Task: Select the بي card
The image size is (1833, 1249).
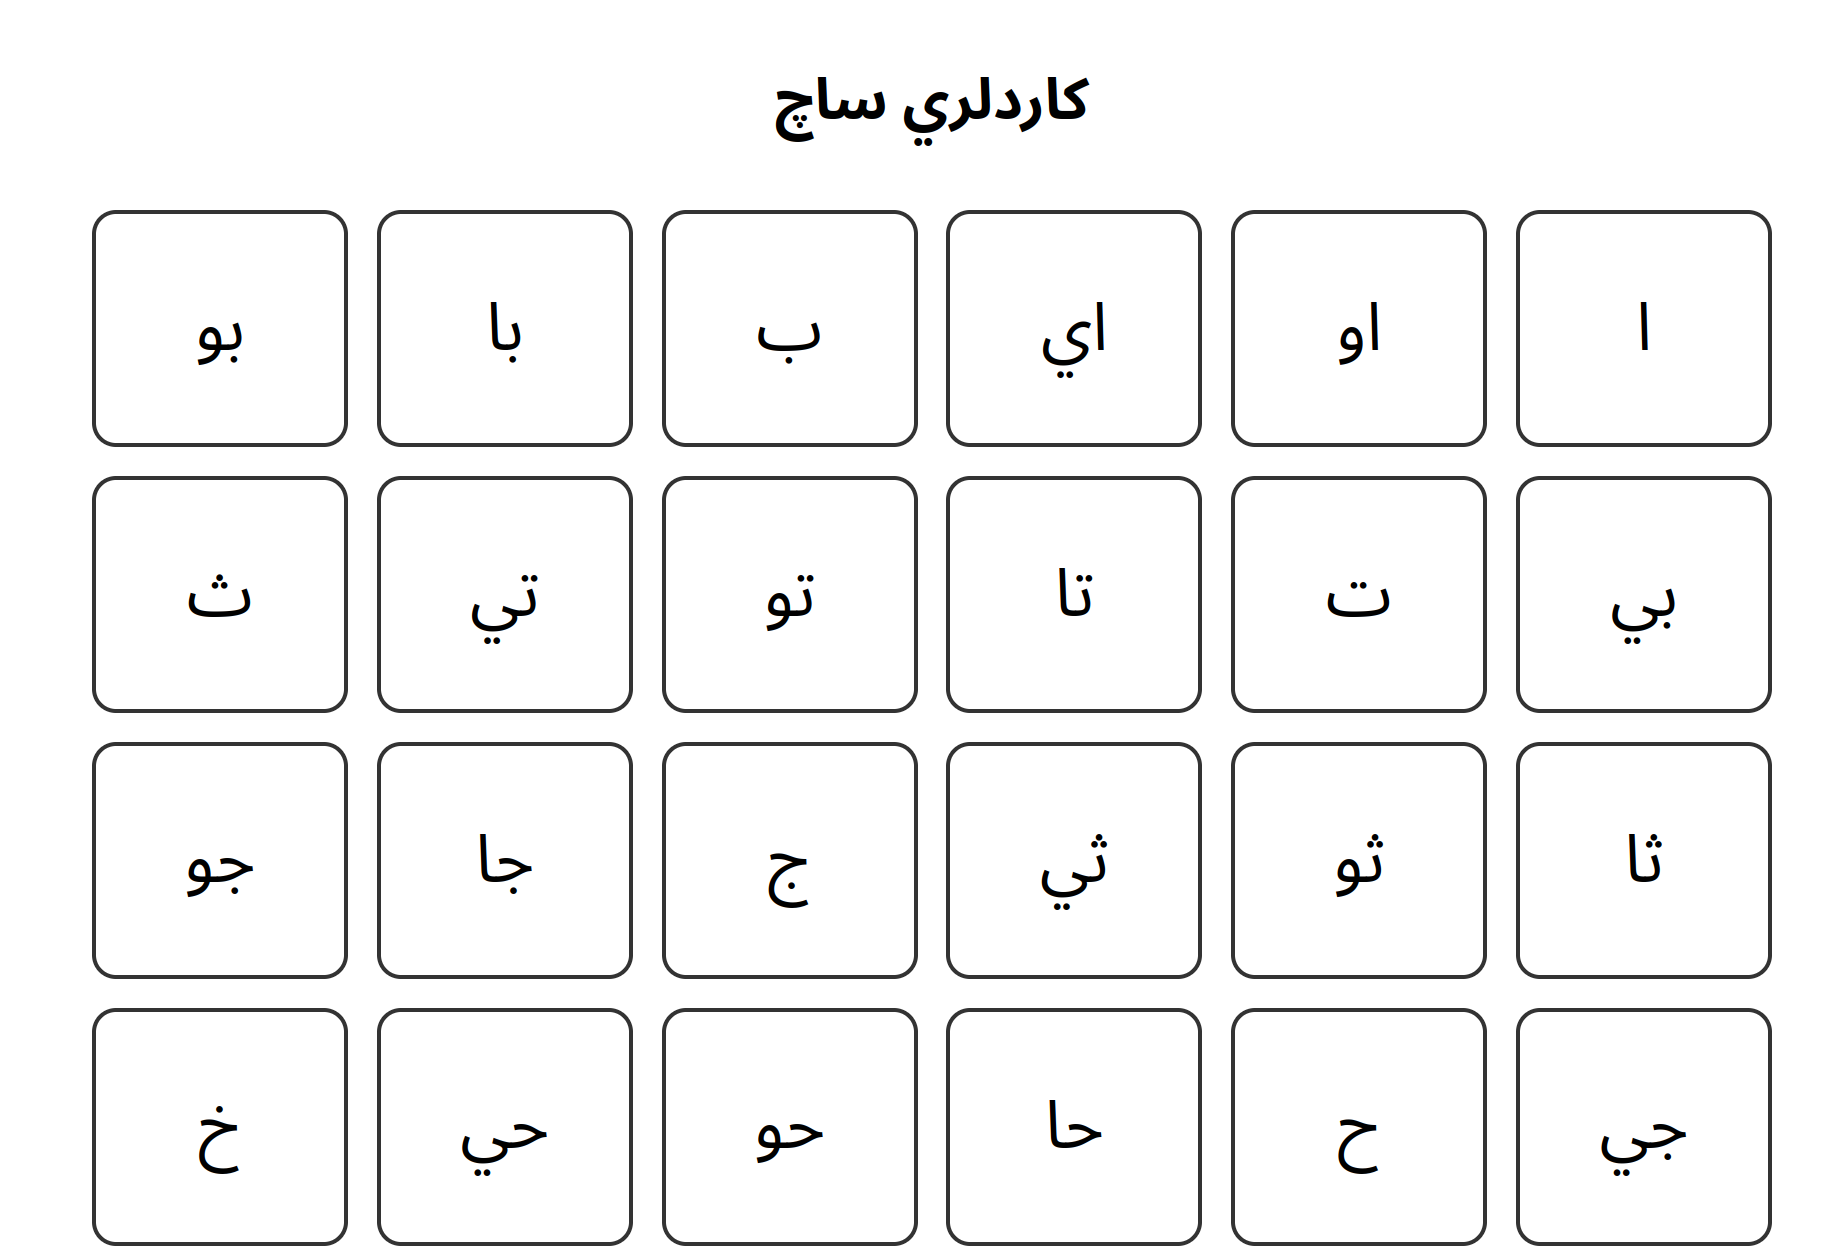Action: coord(1643,594)
